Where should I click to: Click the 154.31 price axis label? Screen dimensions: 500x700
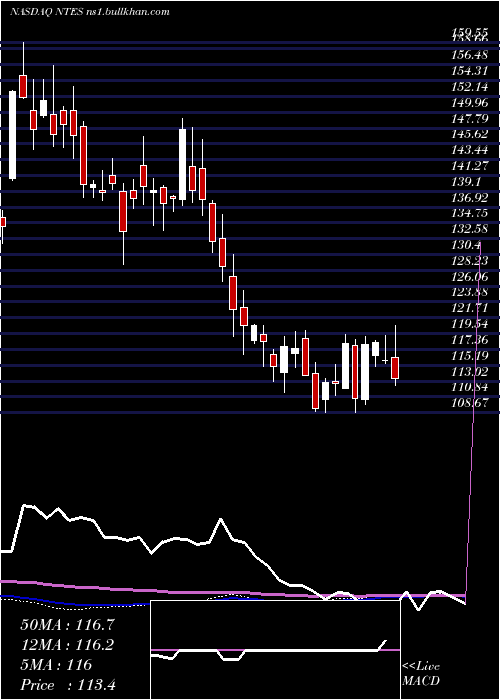[x=471, y=71]
